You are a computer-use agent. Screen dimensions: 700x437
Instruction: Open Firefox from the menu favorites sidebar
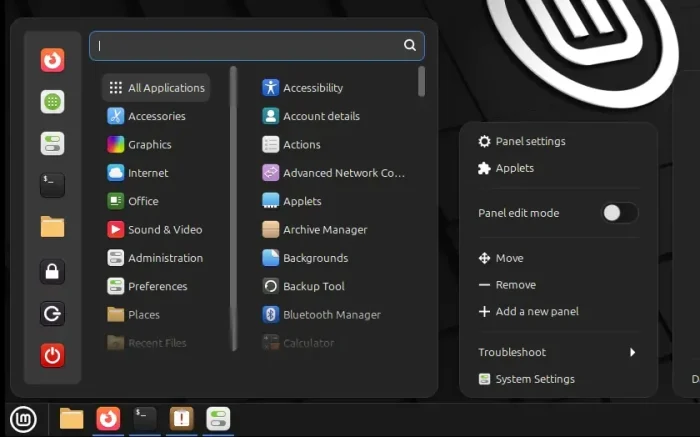(53, 60)
